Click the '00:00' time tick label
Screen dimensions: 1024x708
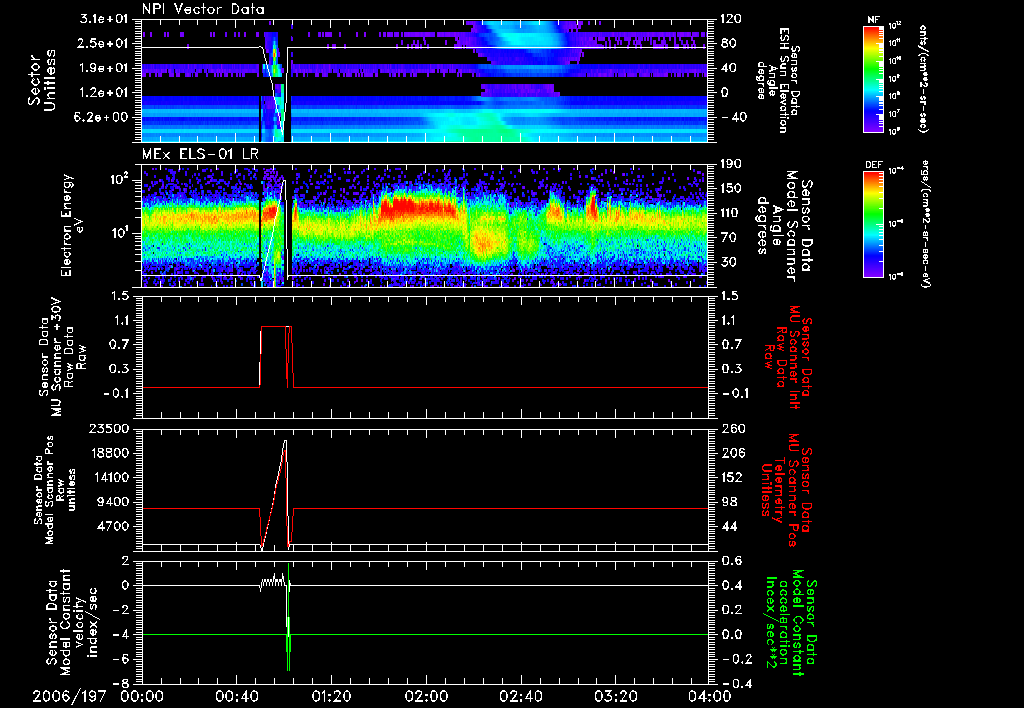point(142,697)
